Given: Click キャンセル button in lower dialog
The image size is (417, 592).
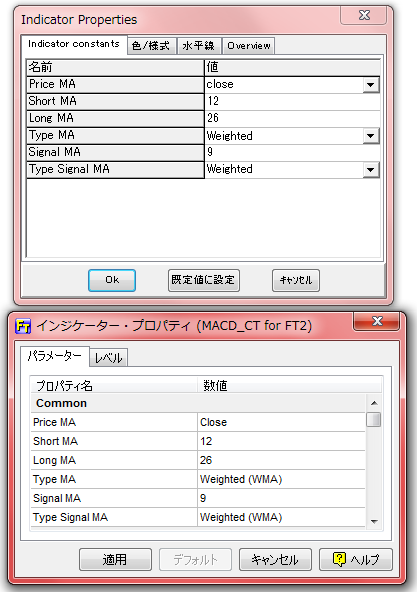Looking at the screenshot, I should 275,559.
